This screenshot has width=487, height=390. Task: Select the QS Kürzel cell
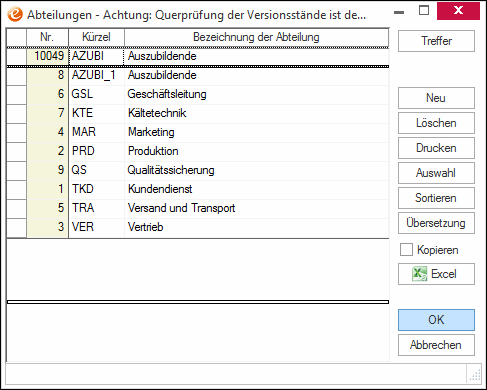(x=96, y=170)
